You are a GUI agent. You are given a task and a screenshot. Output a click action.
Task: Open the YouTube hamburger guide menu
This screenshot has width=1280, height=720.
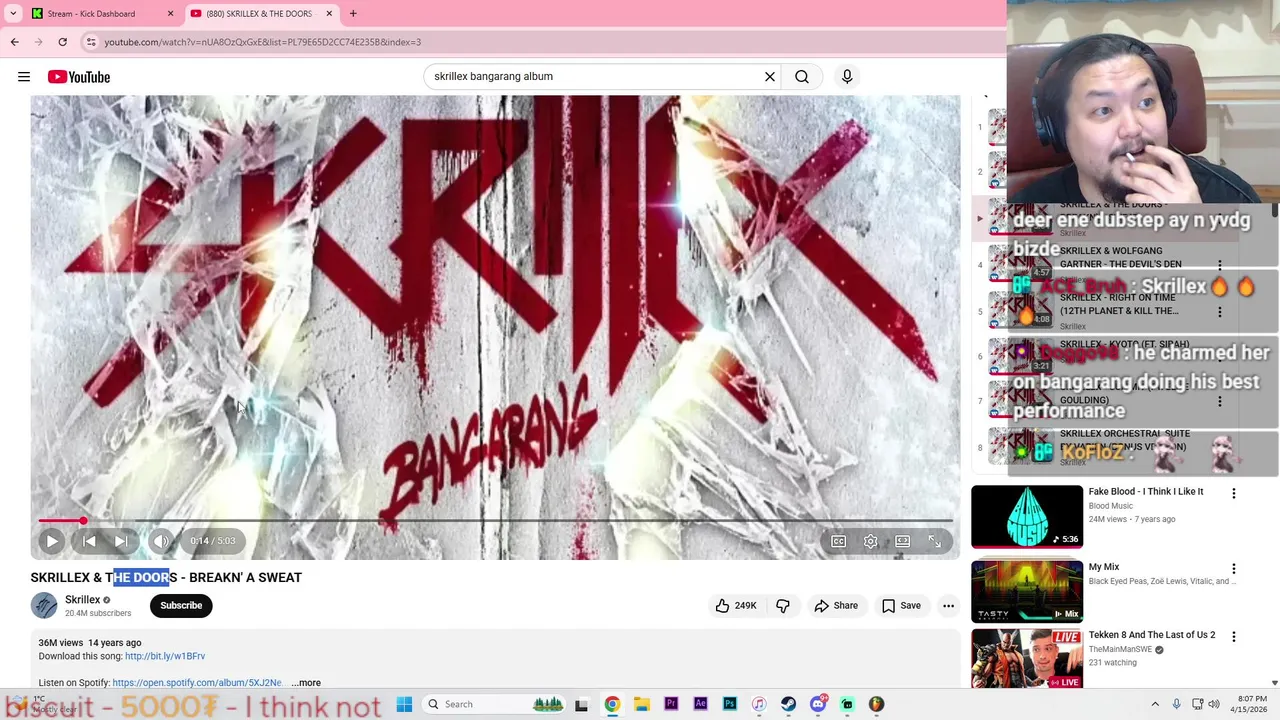[x=24, y=77]
